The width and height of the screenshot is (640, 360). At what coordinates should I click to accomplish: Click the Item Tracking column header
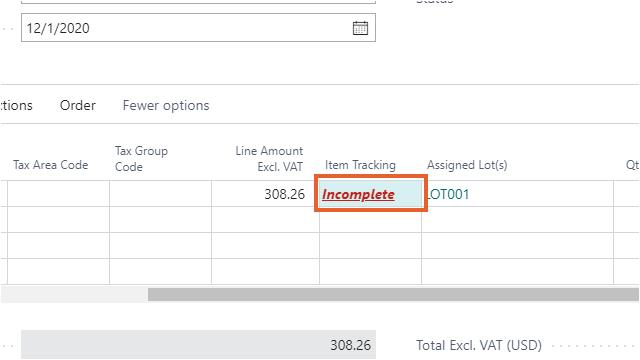pos(360,165)
